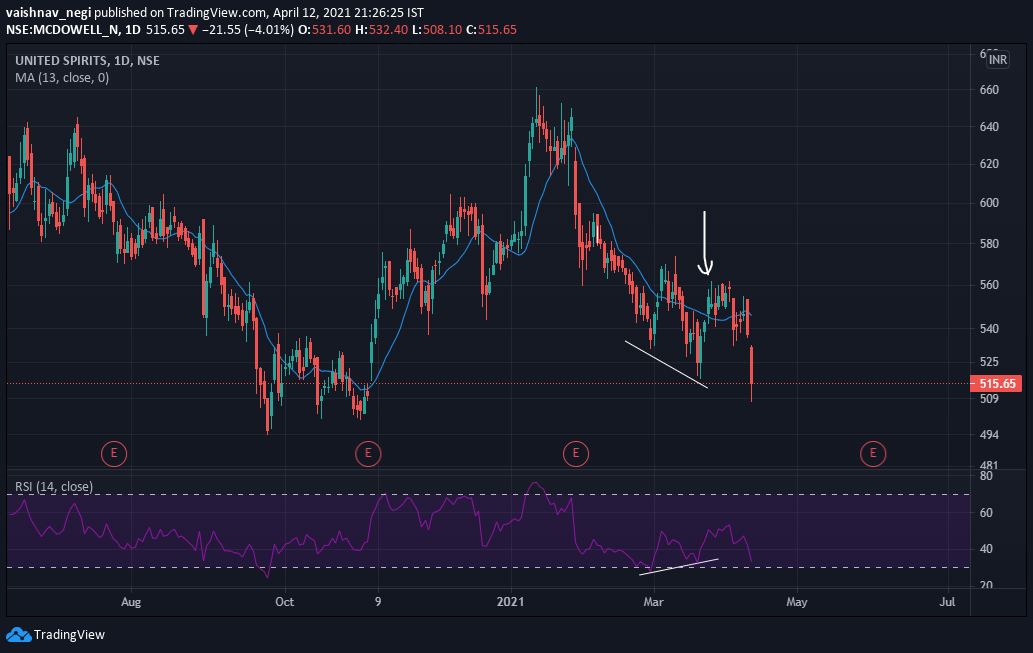Click the 40 level on the RSI axis
The width and height of the screenshot is (1033, 653).
(x=986, y=549)
